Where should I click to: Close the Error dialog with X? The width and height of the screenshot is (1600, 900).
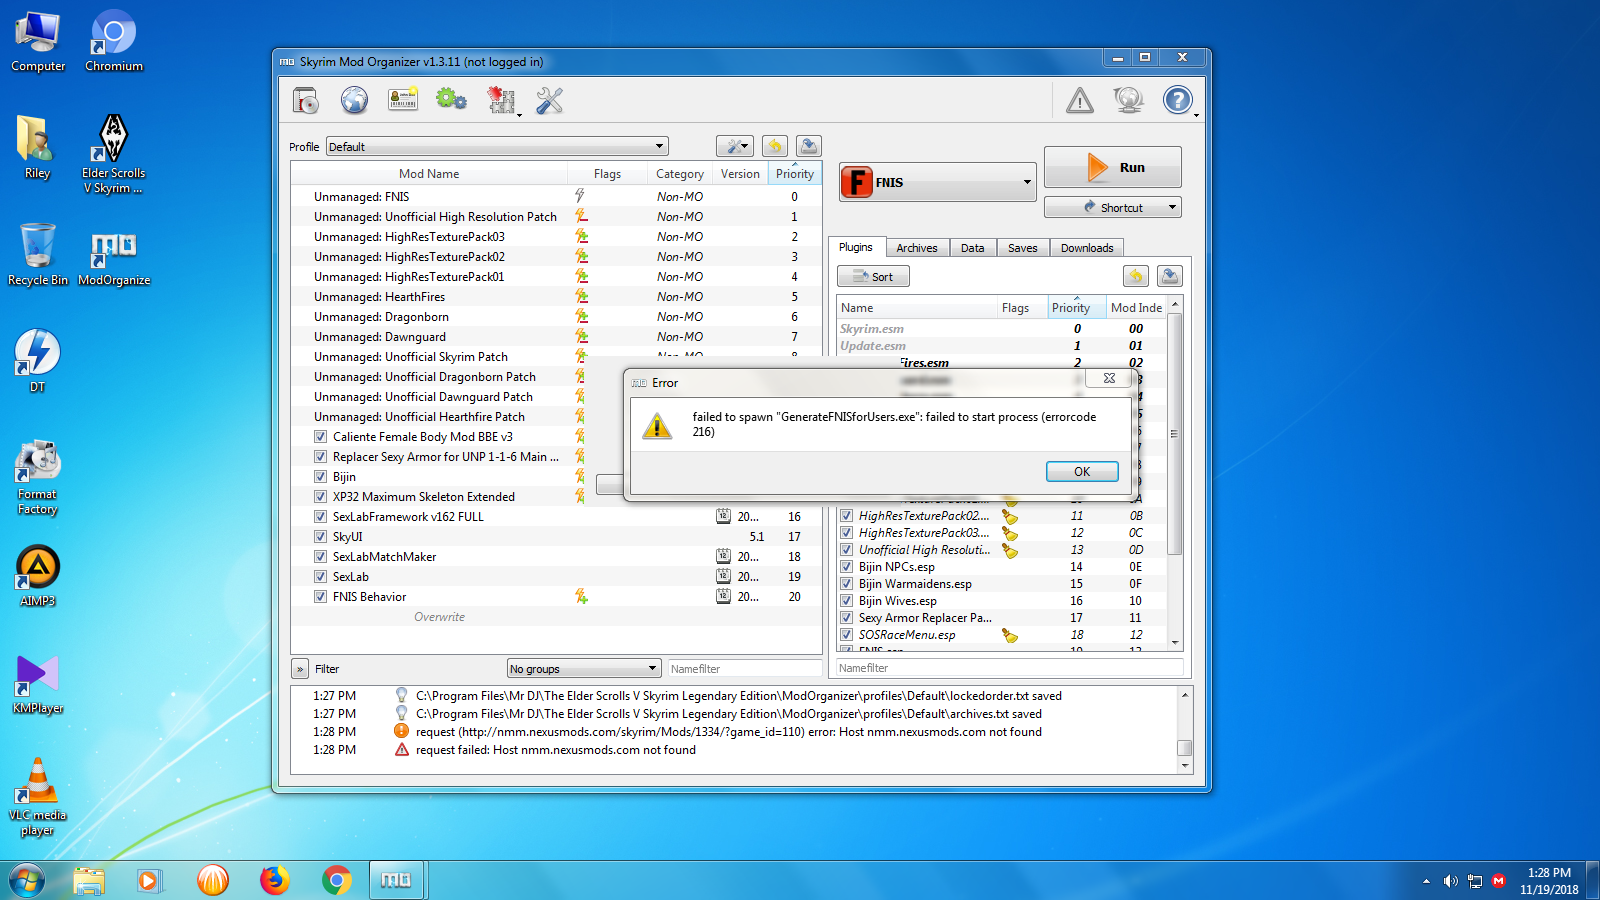point(1109,378)
